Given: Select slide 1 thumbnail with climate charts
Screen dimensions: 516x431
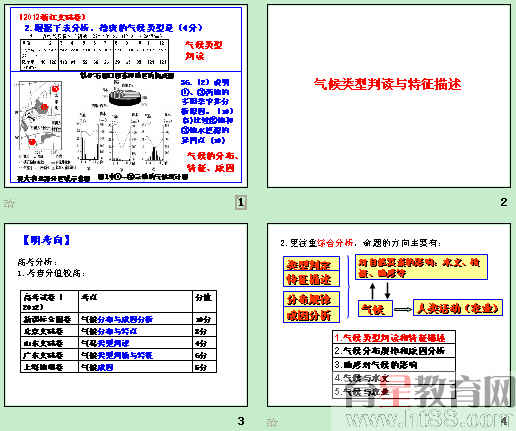Looking at the screenshot, I should 126,96.
